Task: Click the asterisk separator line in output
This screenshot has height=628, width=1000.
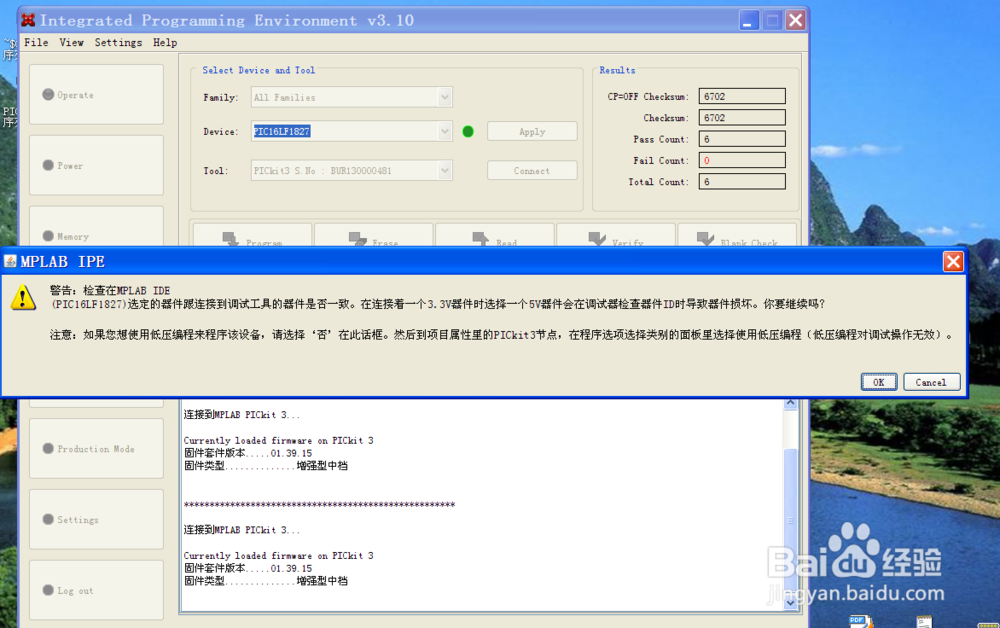Action: tap(319, 505)
